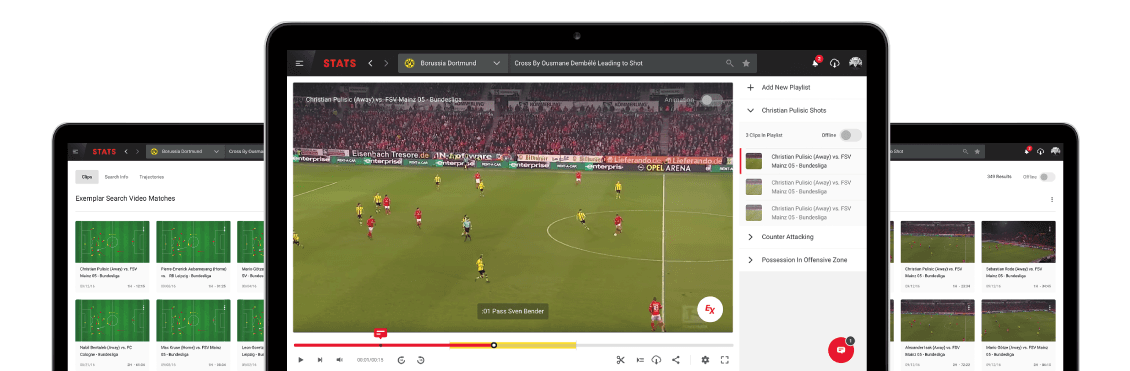Open the Sebastian Rode video thumbnail on right tablet

[x=1018, y=242]
